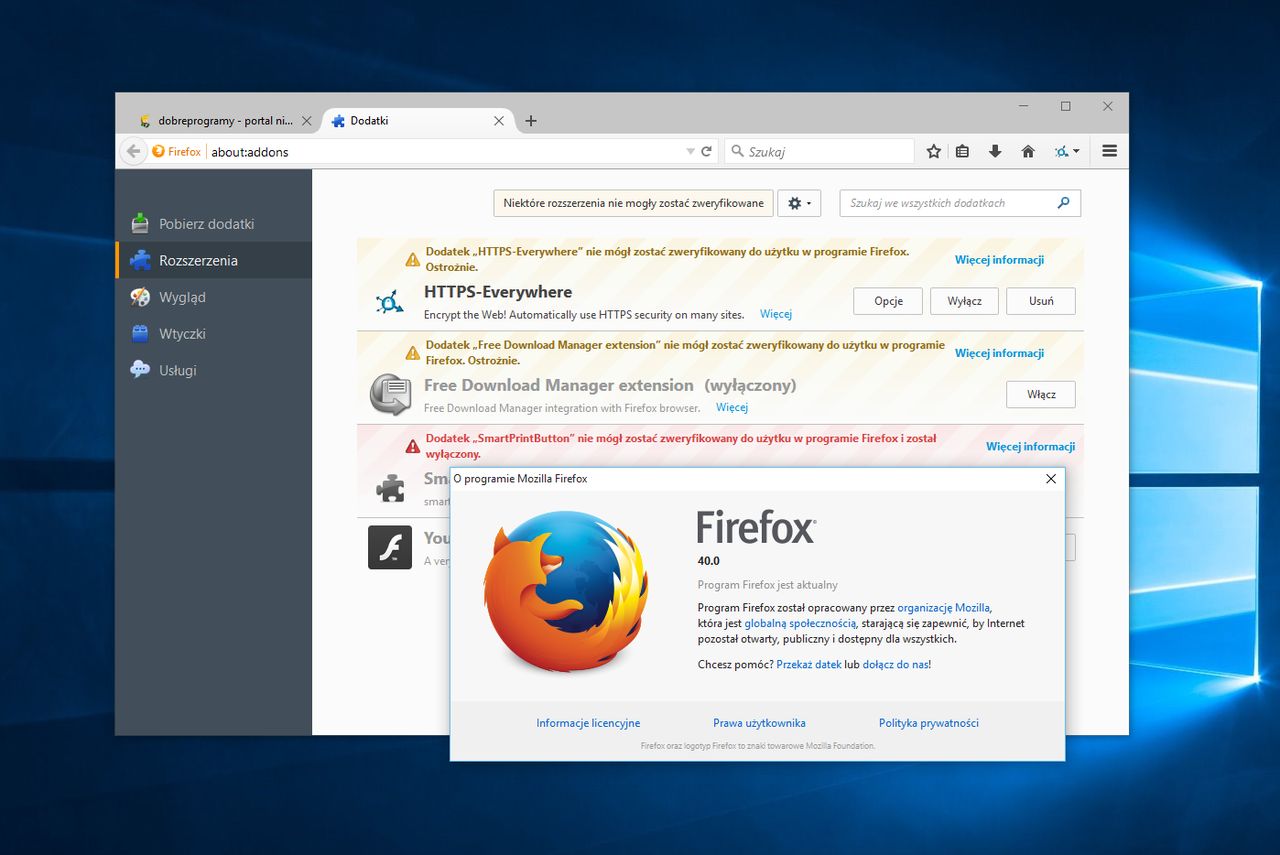The height and width of the screenshot is (855, 1280).
Task: Open a new tab with plus button
Action: [x=531, y=121]
